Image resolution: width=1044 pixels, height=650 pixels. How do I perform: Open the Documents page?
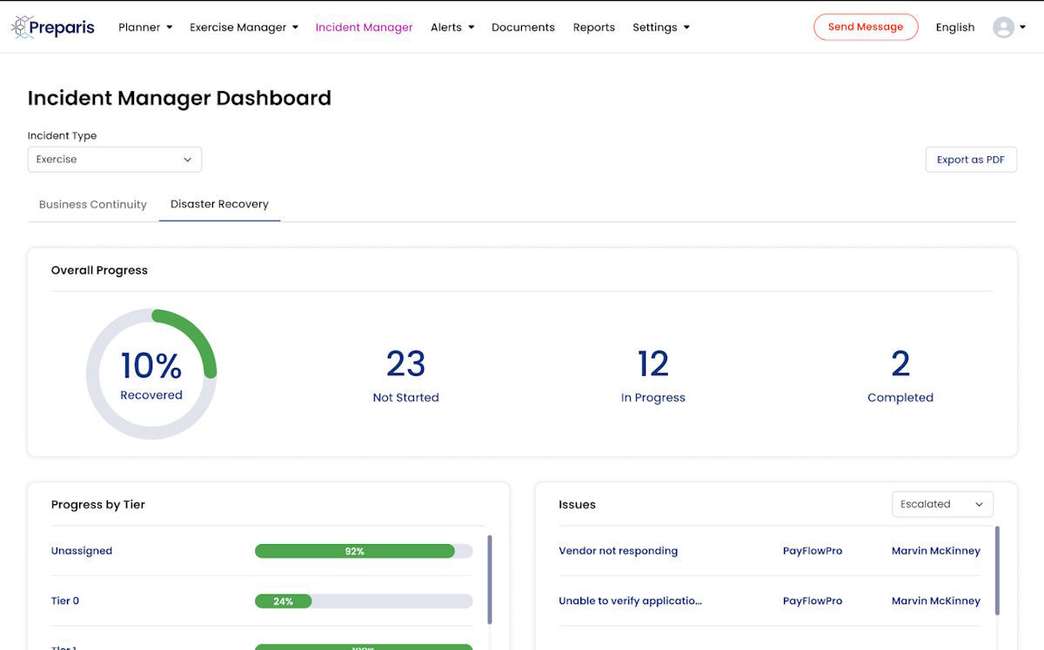(522, 27)
